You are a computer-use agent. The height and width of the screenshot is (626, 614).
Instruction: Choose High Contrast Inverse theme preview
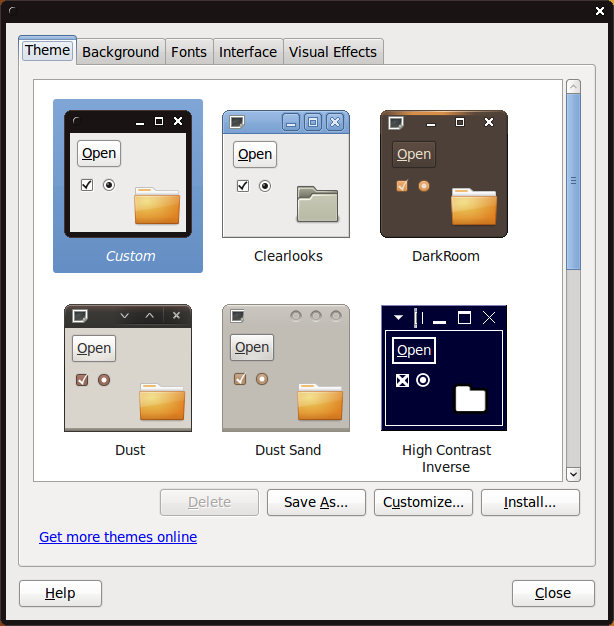[x=444, y=368]
